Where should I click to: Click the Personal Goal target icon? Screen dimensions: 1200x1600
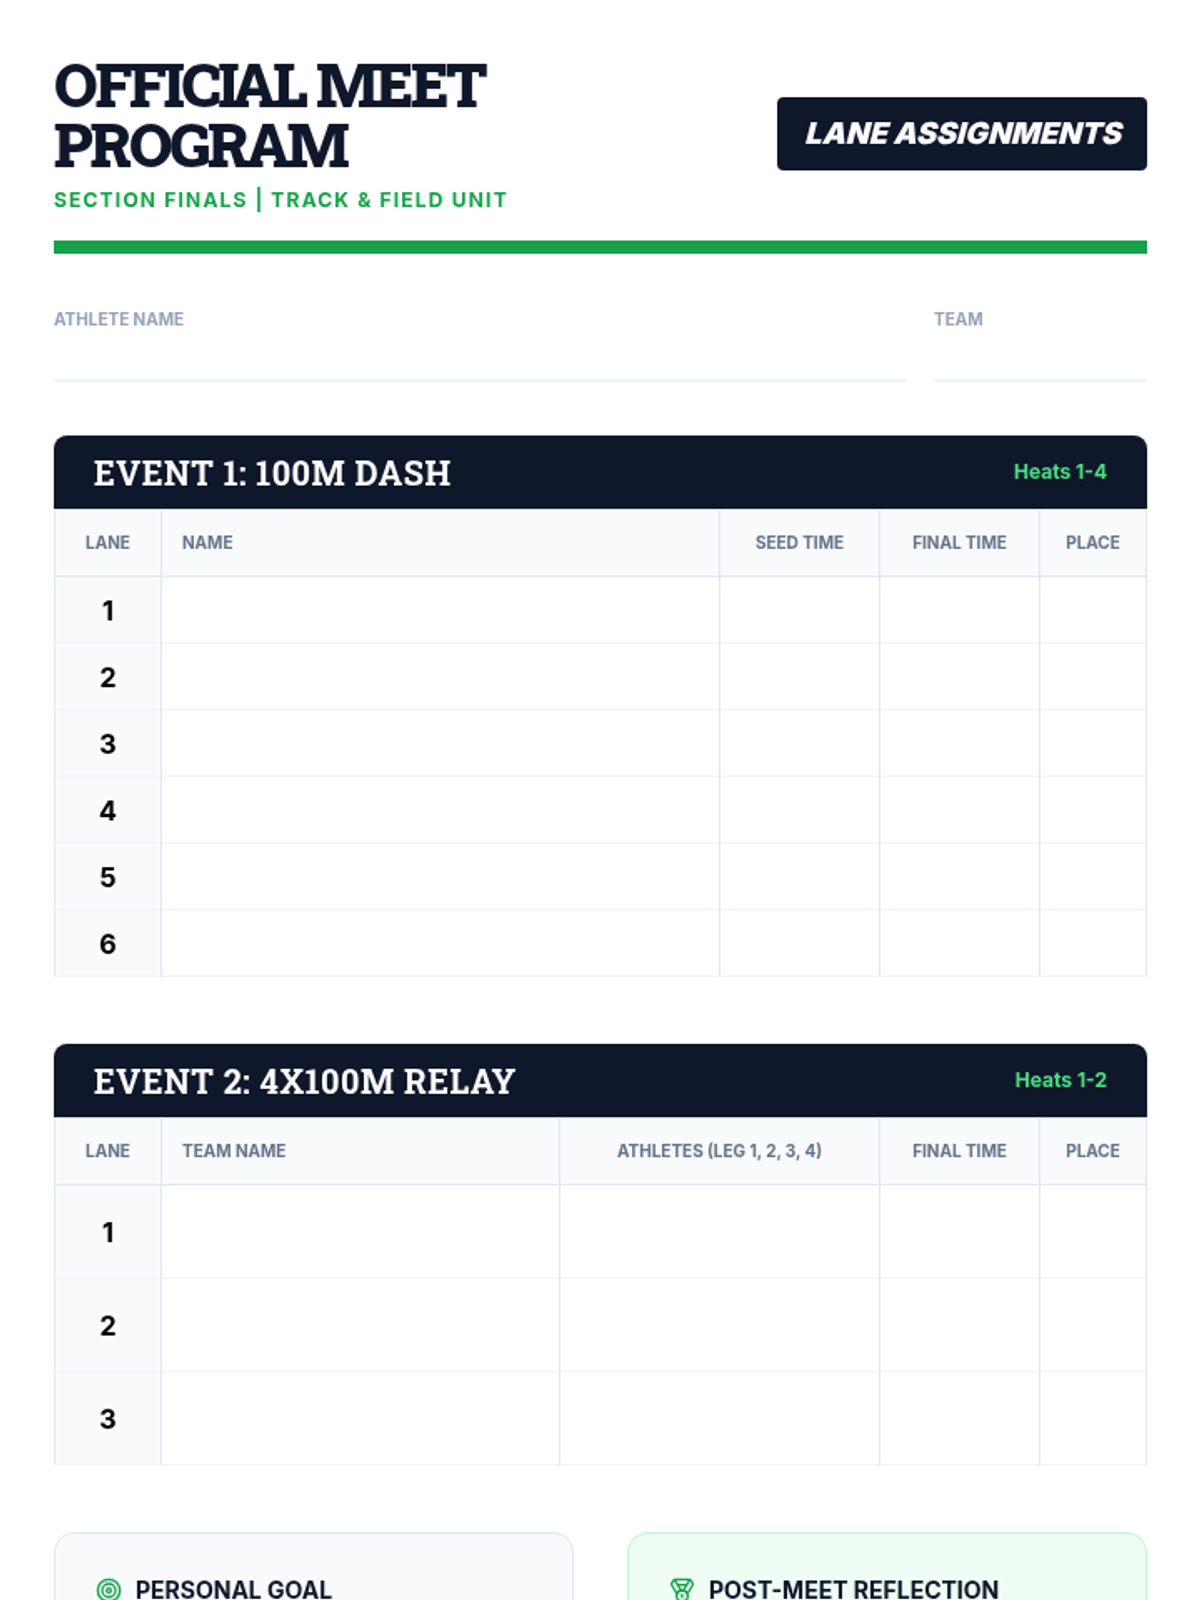[108, 1589]
